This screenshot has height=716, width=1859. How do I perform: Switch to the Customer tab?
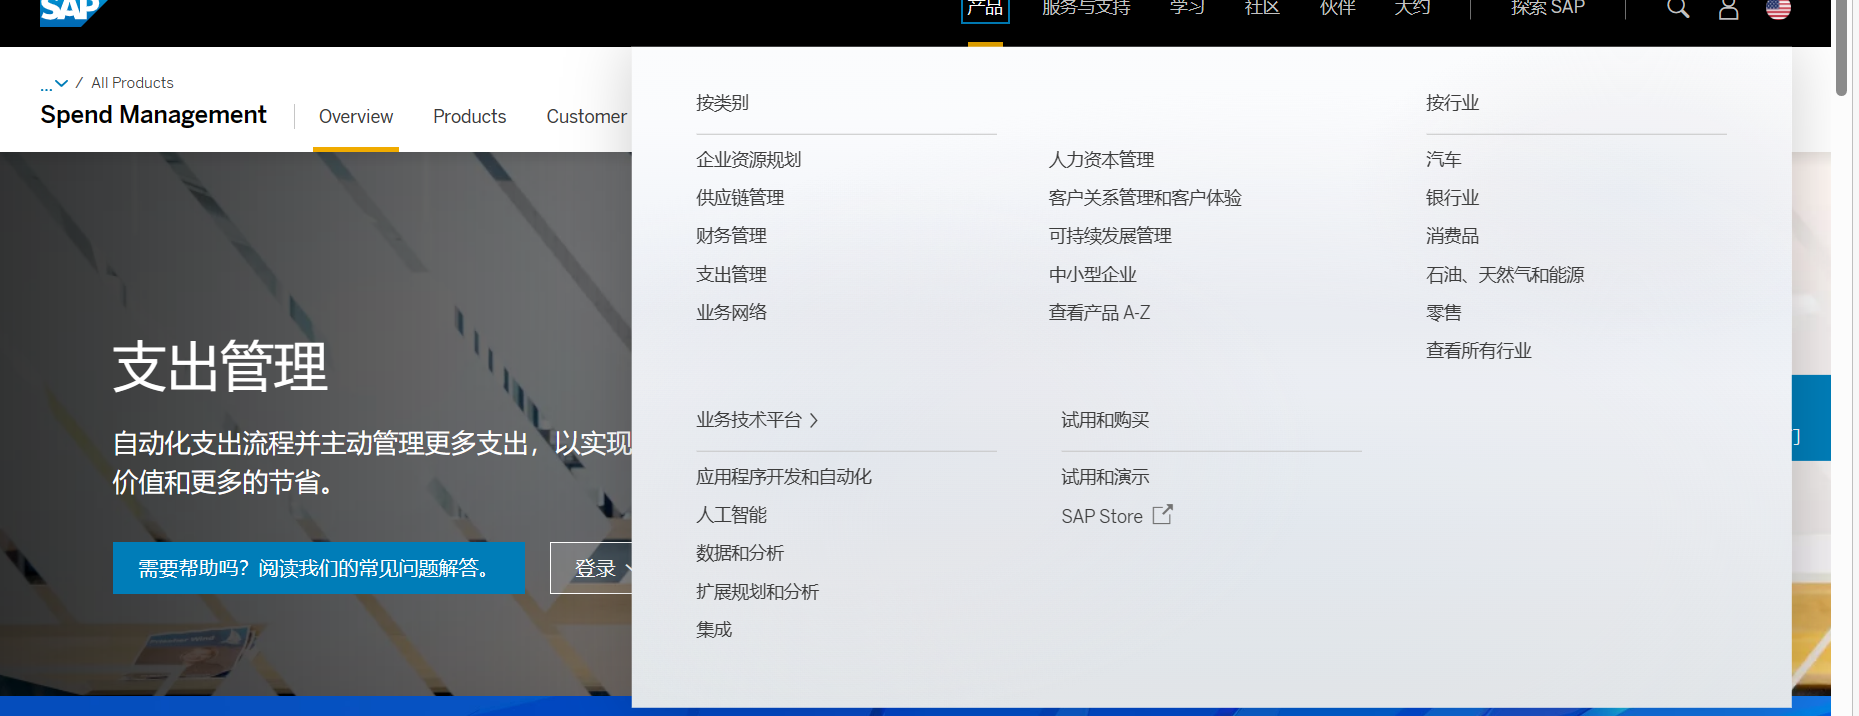pos(587,117)
